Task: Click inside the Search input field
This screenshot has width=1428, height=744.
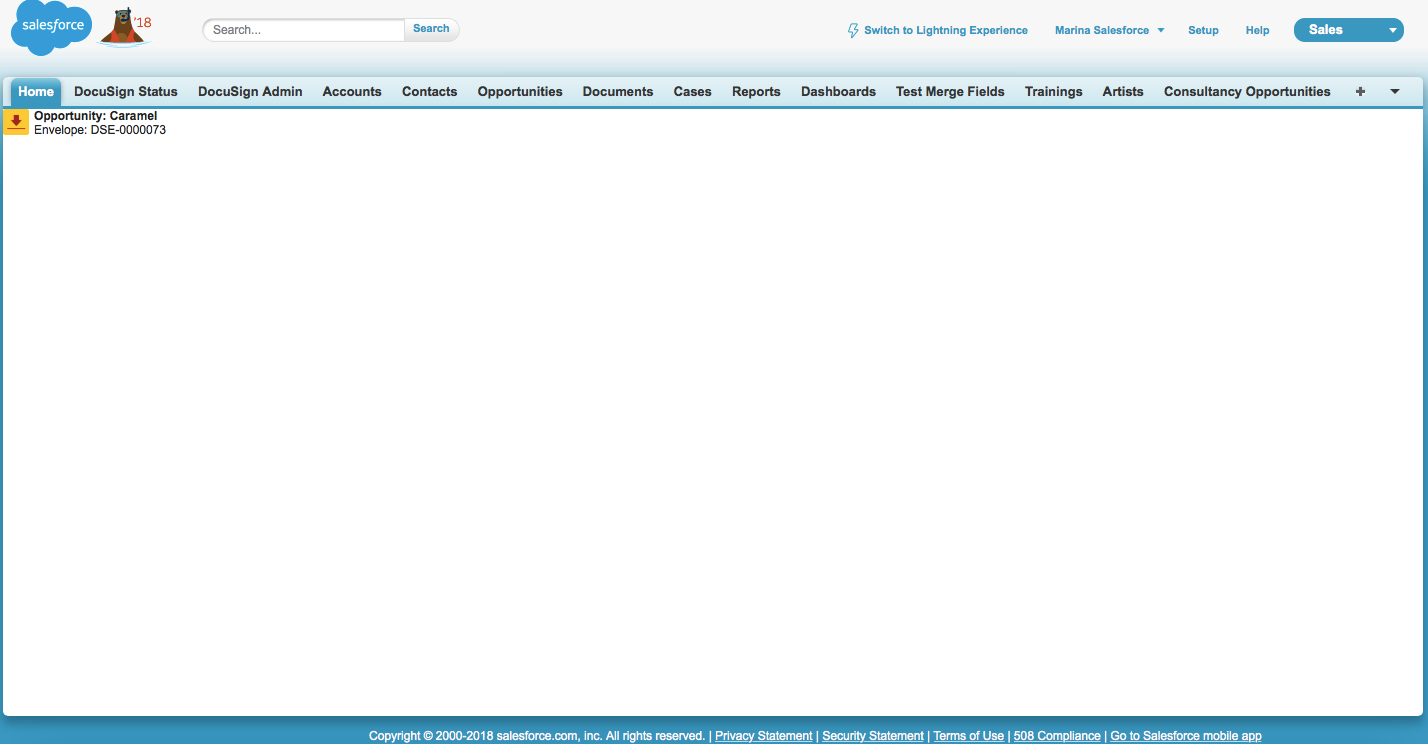Action: [x=300, y=29]
